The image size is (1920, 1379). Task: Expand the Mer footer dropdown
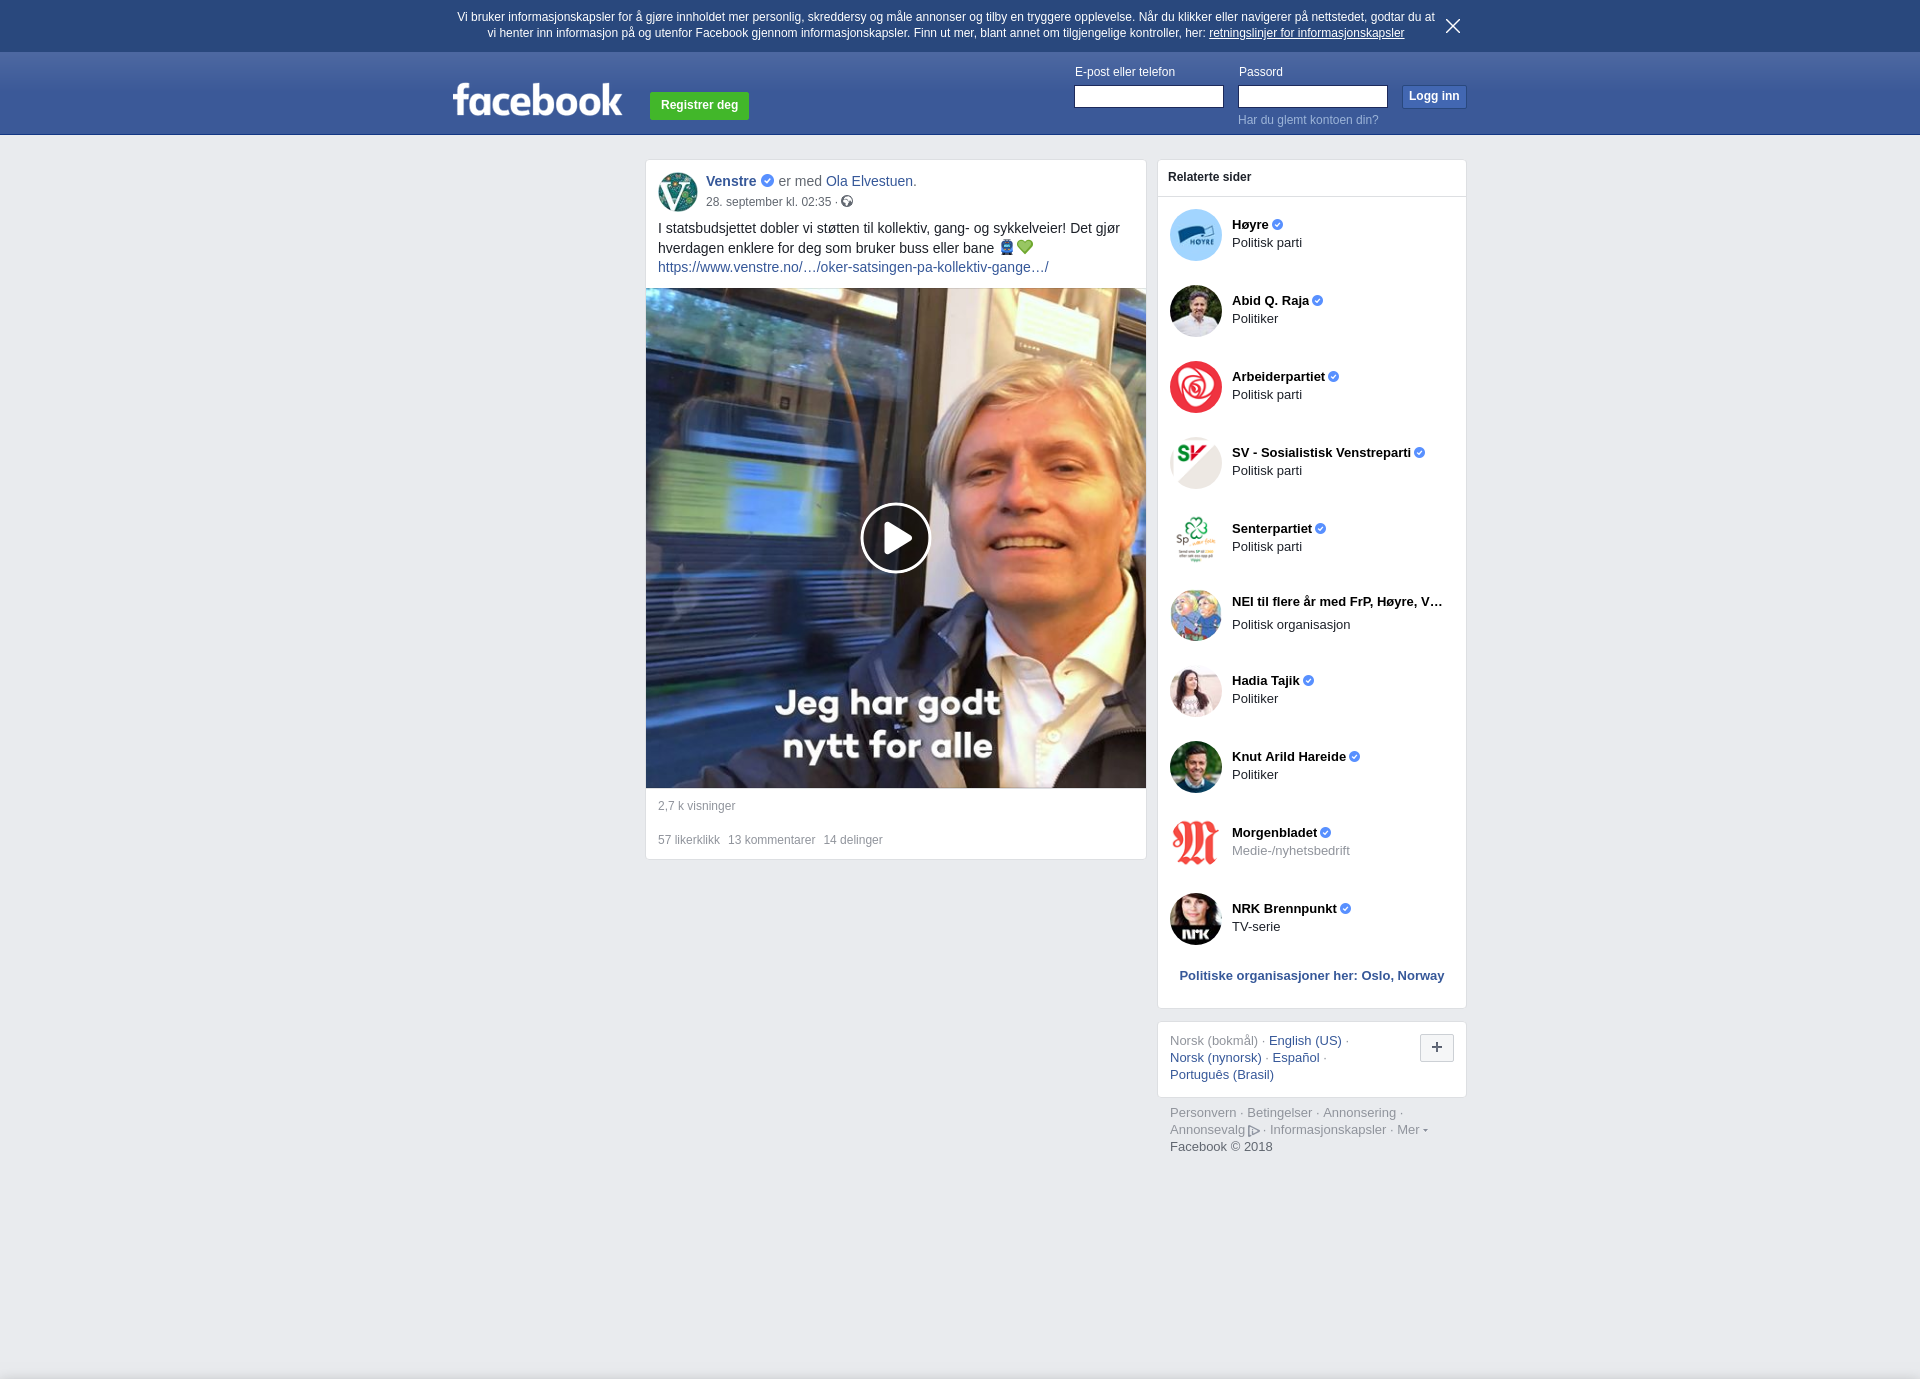[x=1412, y=1130]
